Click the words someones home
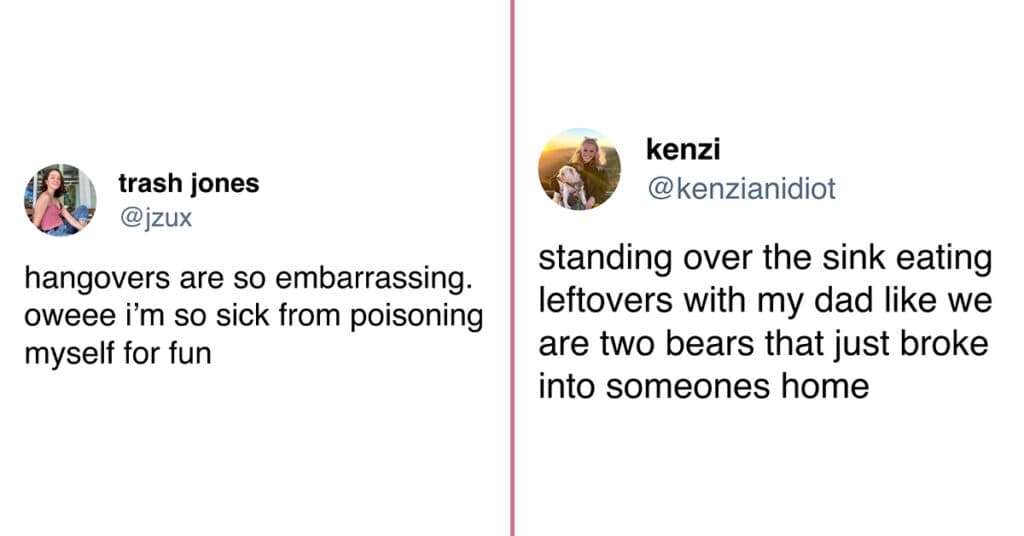The image size is (1024, 536). (737, 386)
